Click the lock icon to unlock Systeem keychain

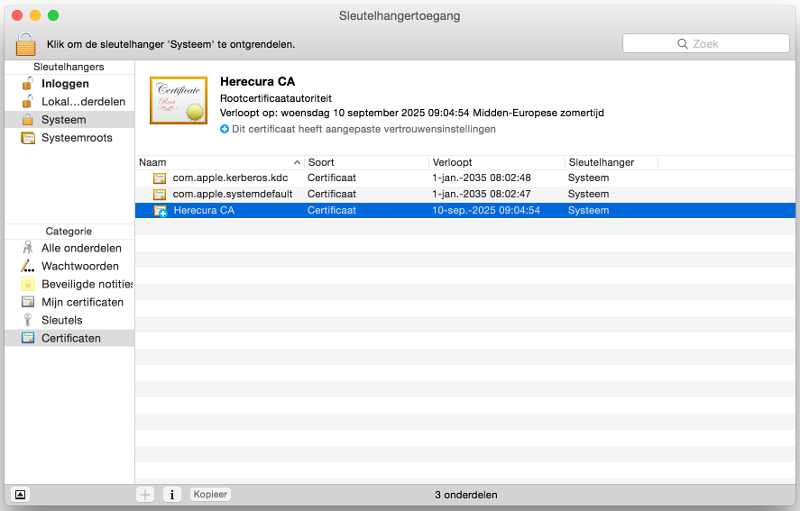[x=26, y=43]
